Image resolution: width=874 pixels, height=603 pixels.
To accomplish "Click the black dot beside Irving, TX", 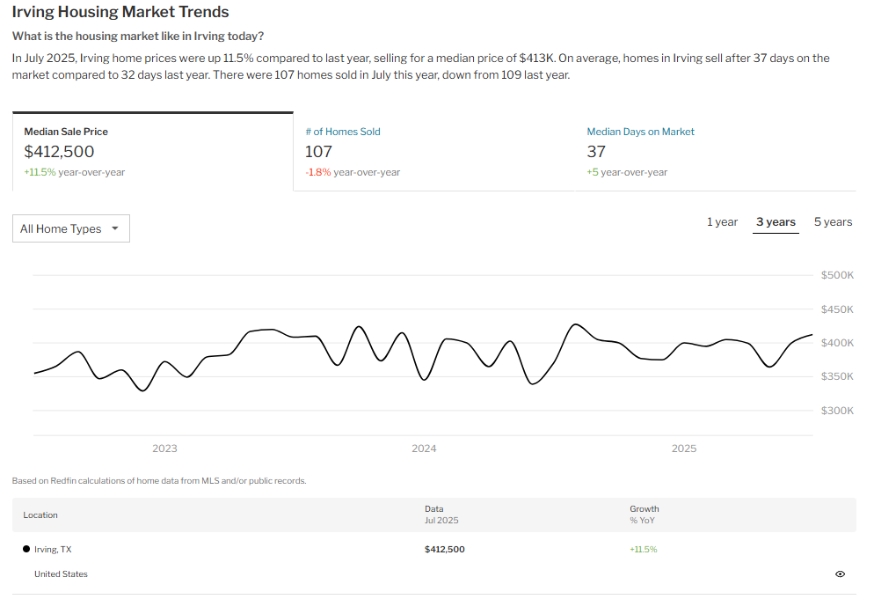I will [x=25, y=549].
